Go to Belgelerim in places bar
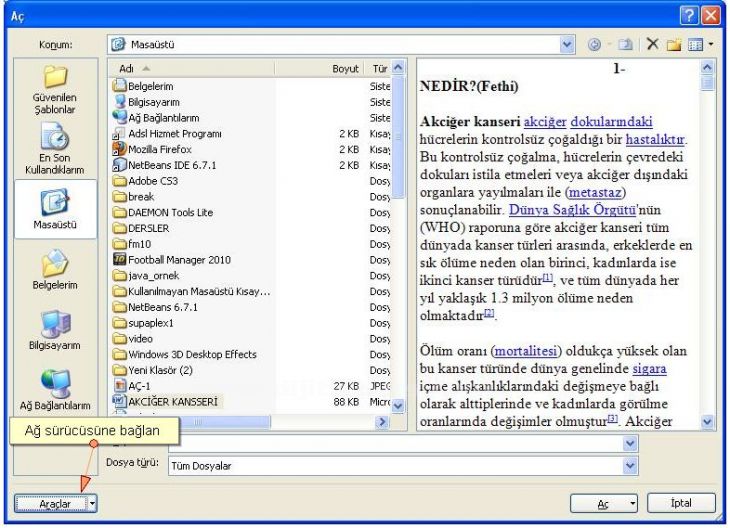The height and width of the screenshot is (528, 730). (55, 270)
